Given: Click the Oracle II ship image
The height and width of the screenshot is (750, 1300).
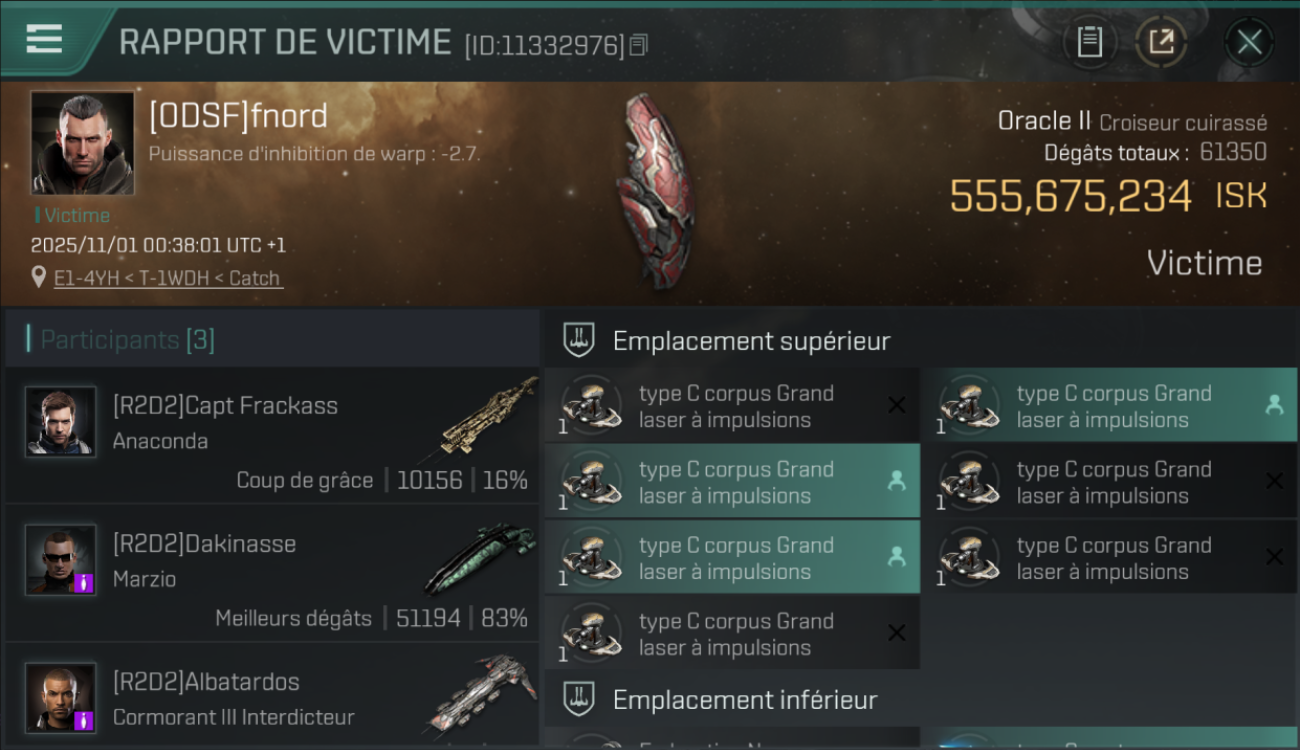Looking at the screenshot, I should coord(657,191).
